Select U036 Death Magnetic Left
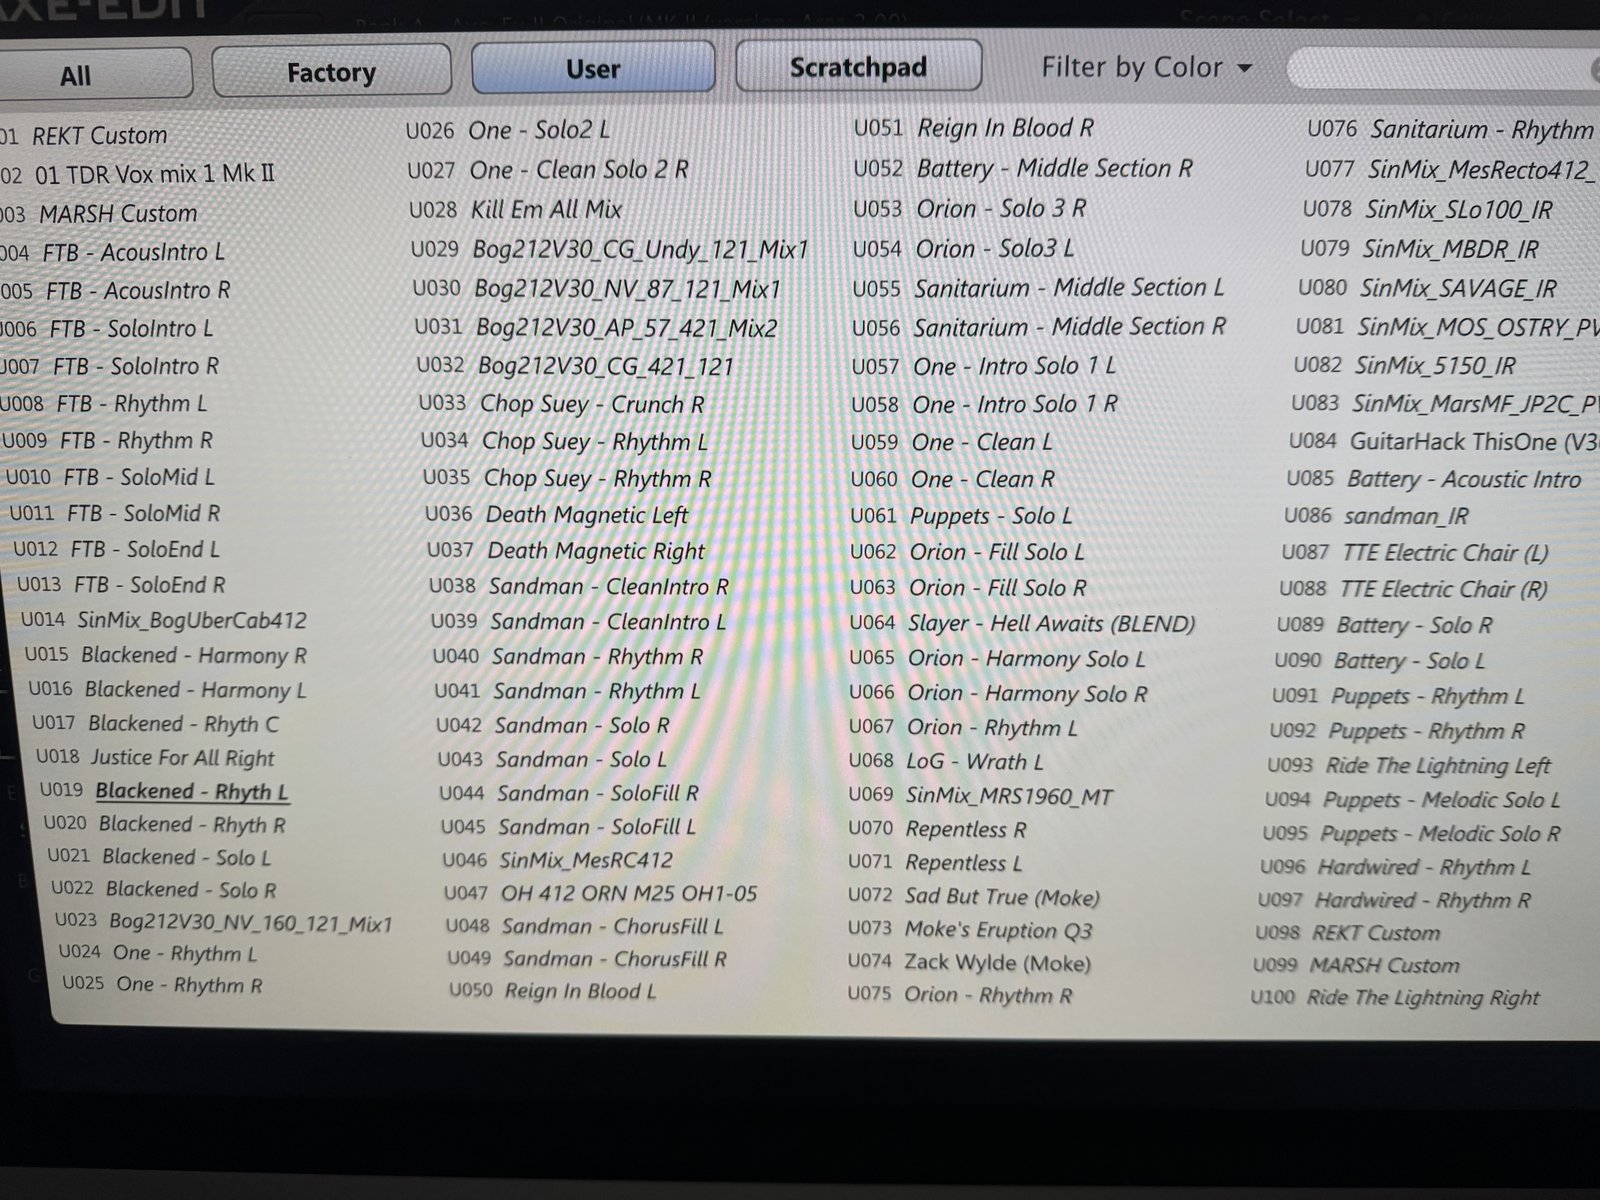This screenshot has width=1600, height=1200. coord(556,515)
